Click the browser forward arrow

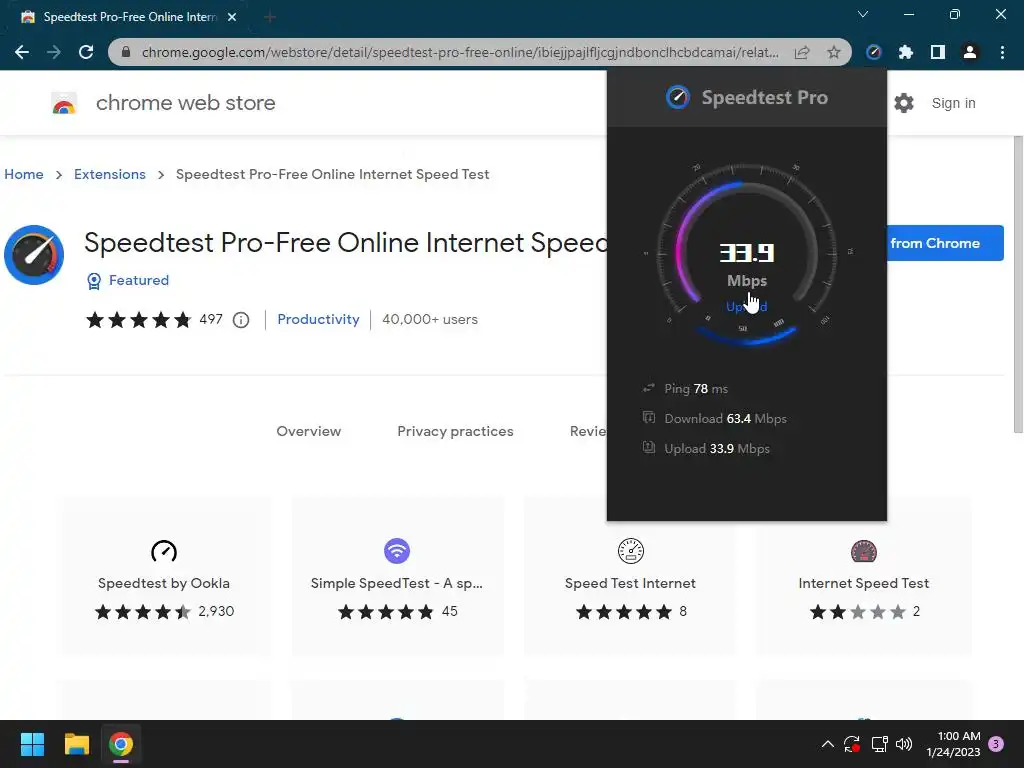tap(54, 52)
